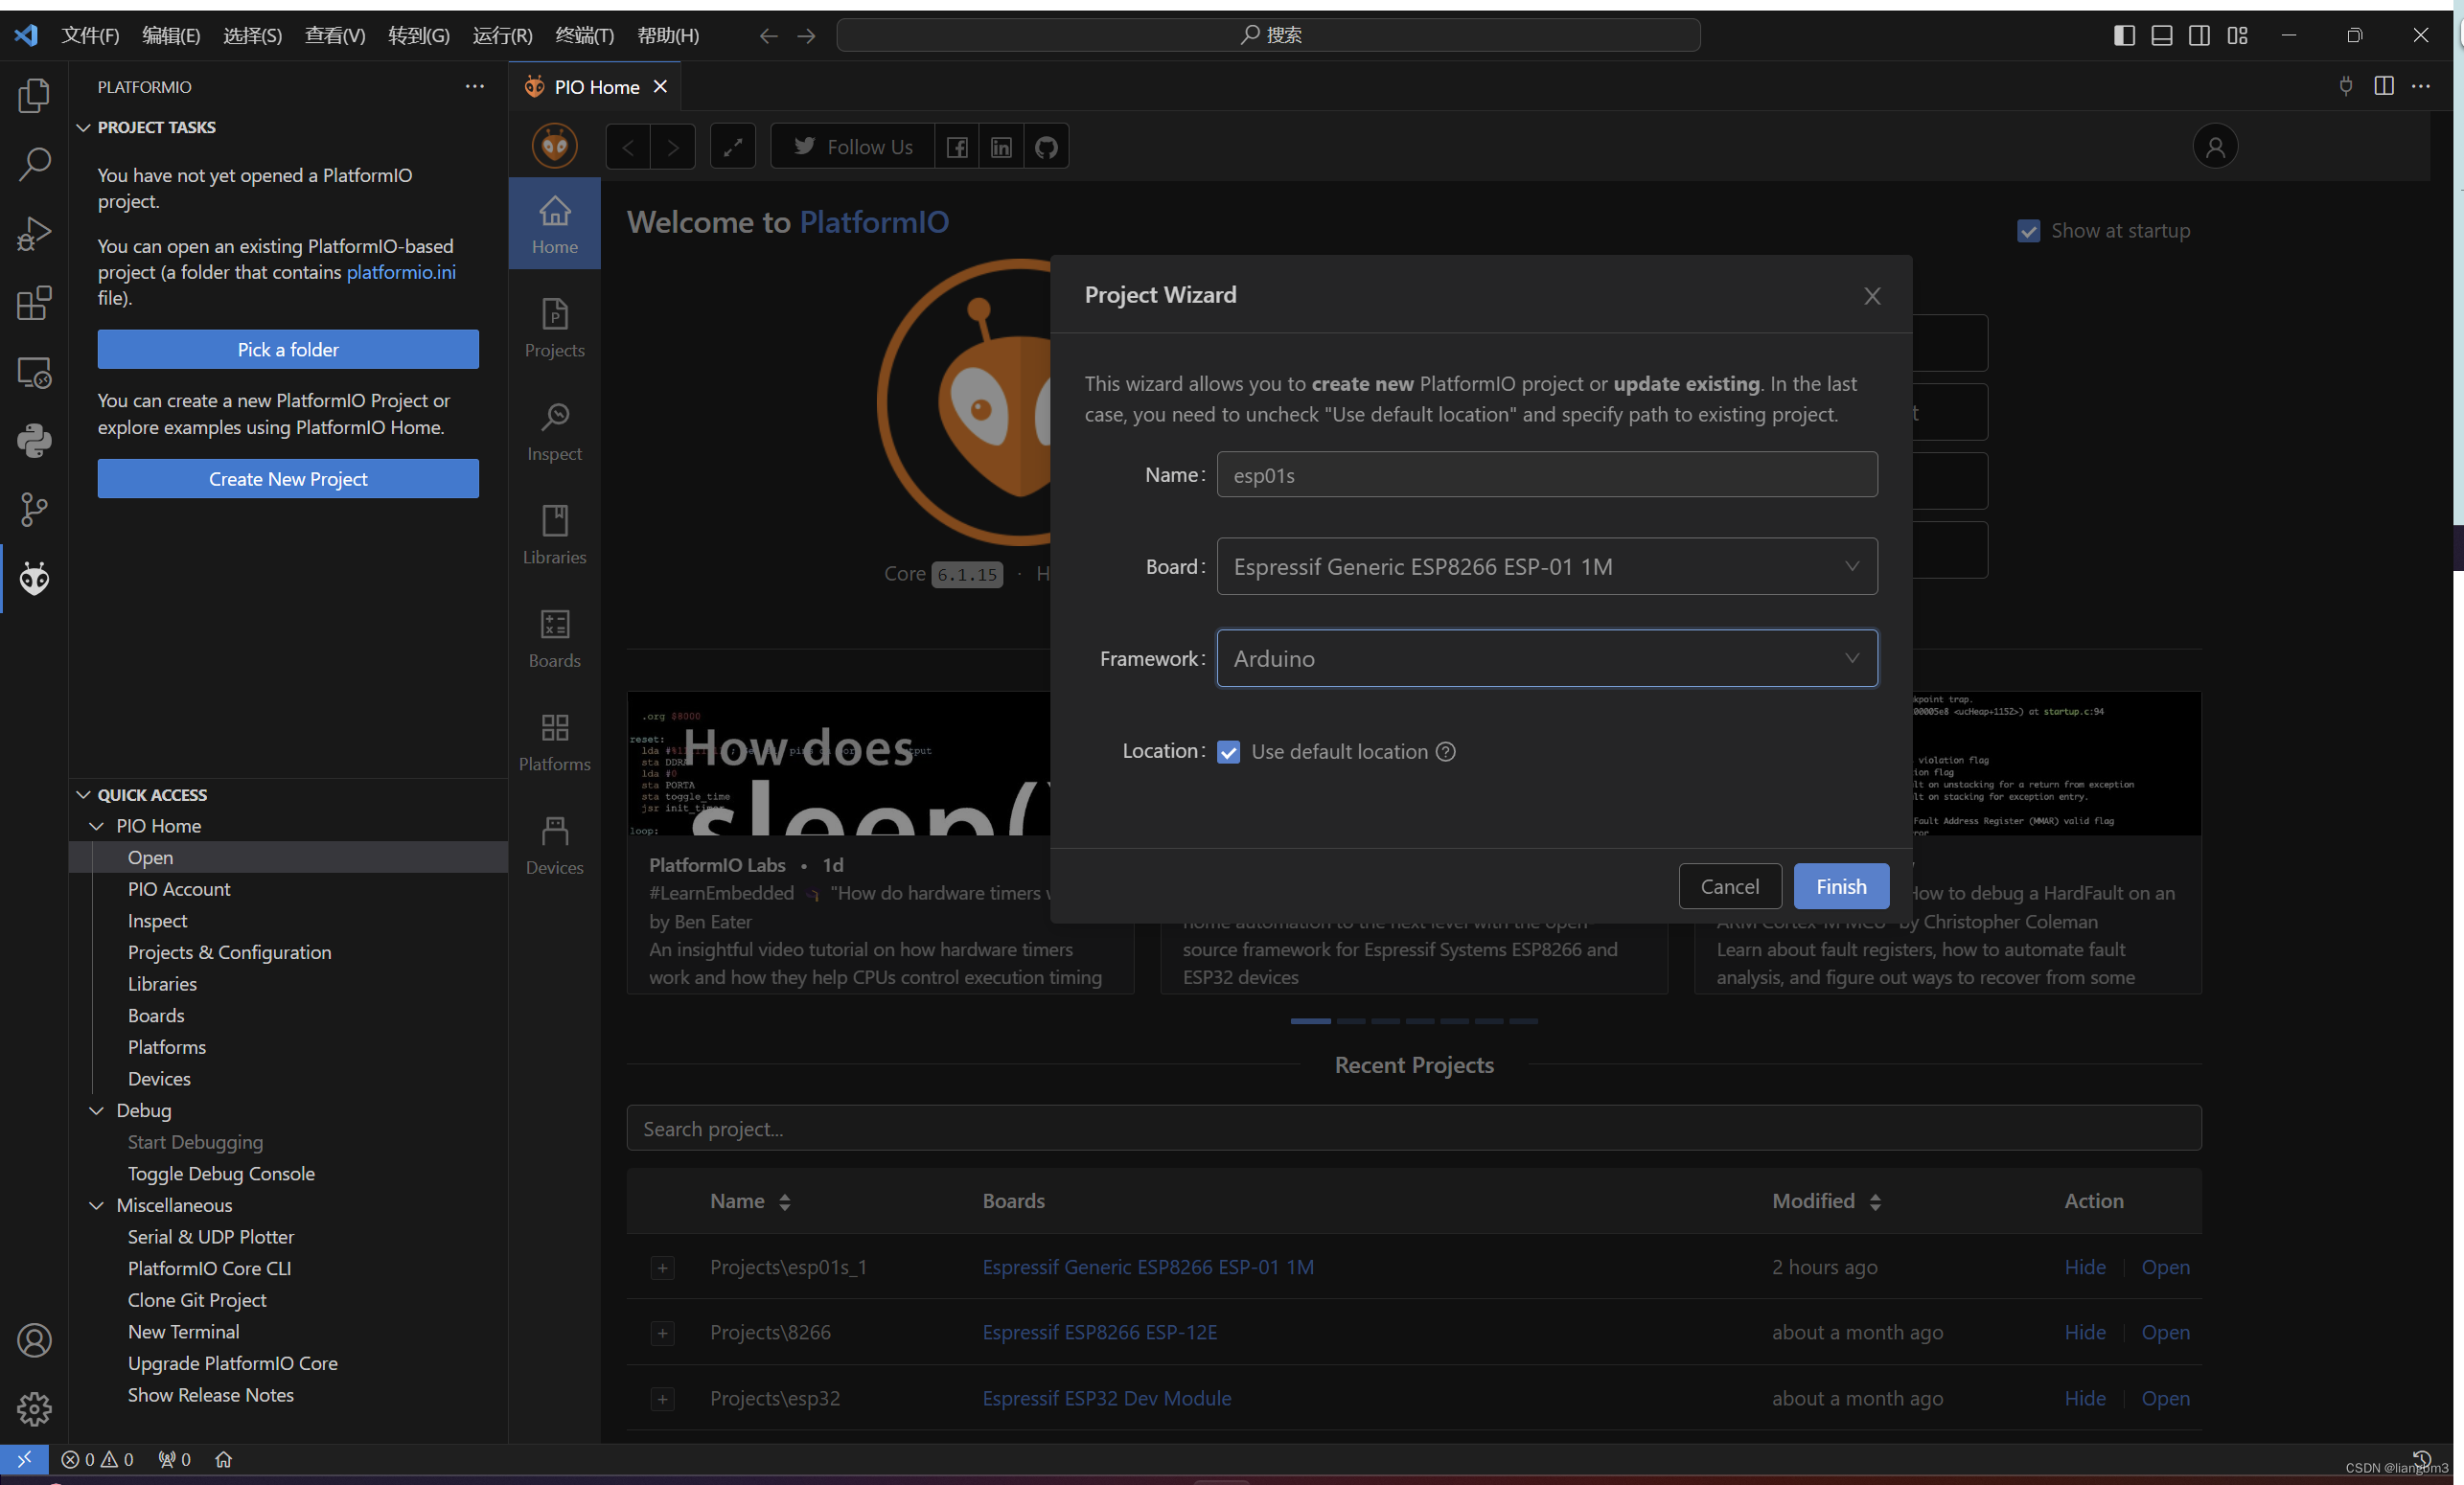This screenshot has width=2464, height=1485.
Task: Open PlatformIO alien icon in activity bar
Action: click(34, 578)
